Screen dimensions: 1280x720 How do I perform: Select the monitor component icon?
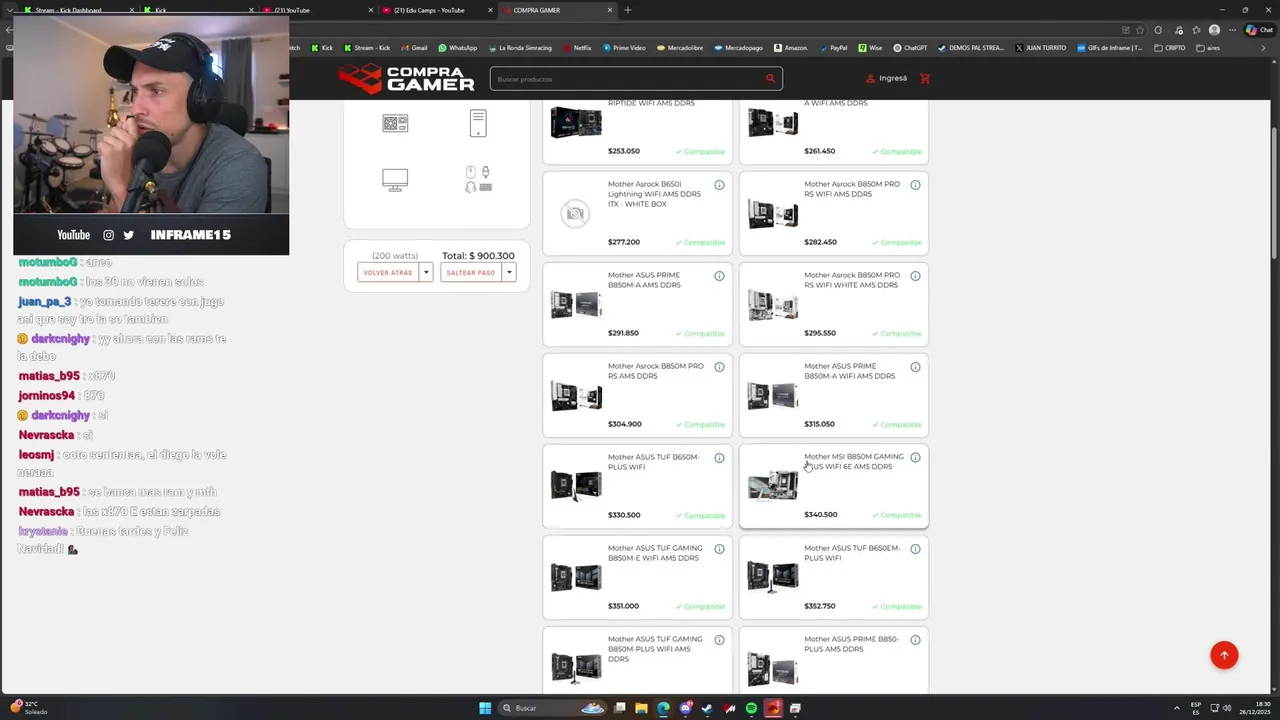click(395, 180)
